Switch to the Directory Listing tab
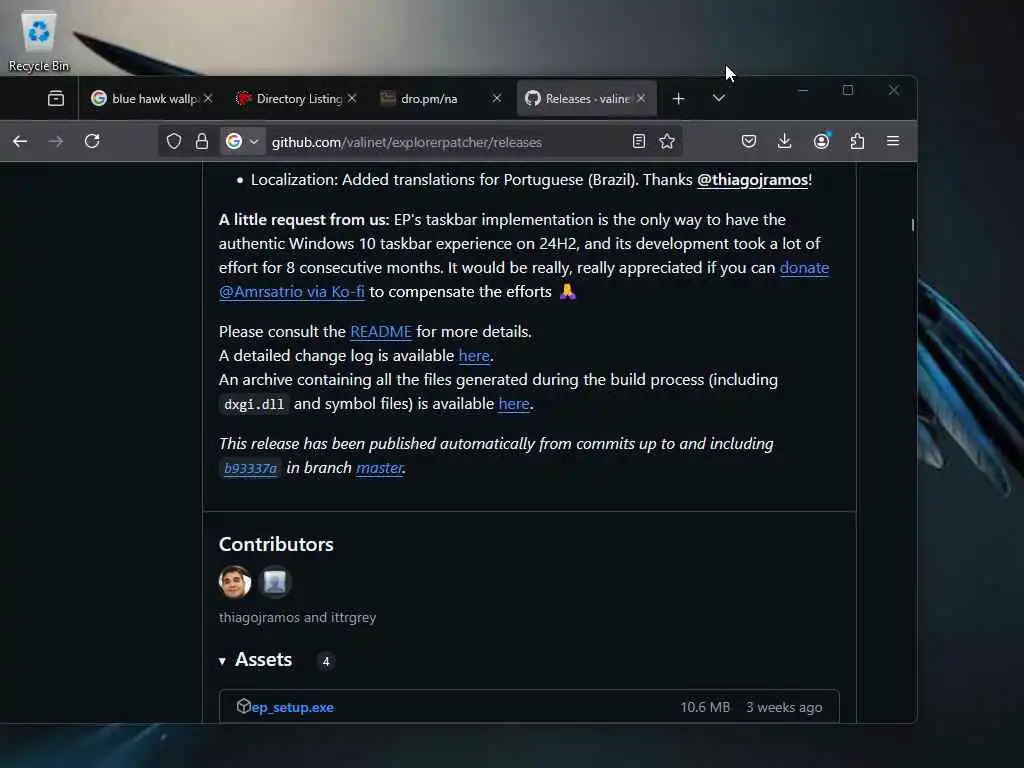Viewport: 1024px width, 768px height. [x=291, y=99]
